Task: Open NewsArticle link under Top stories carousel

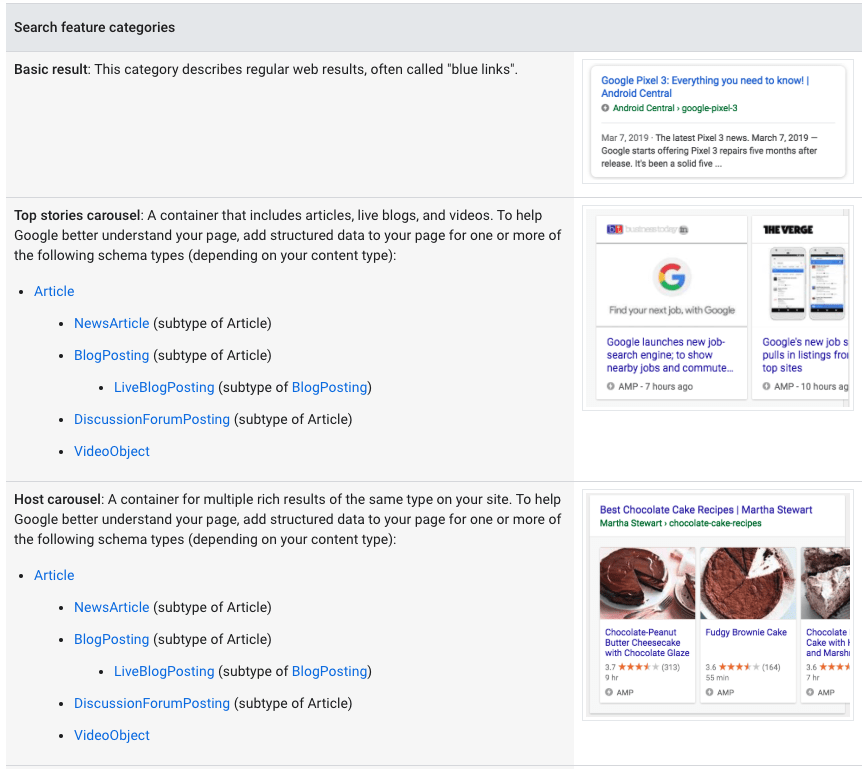Action: [112, 323]
